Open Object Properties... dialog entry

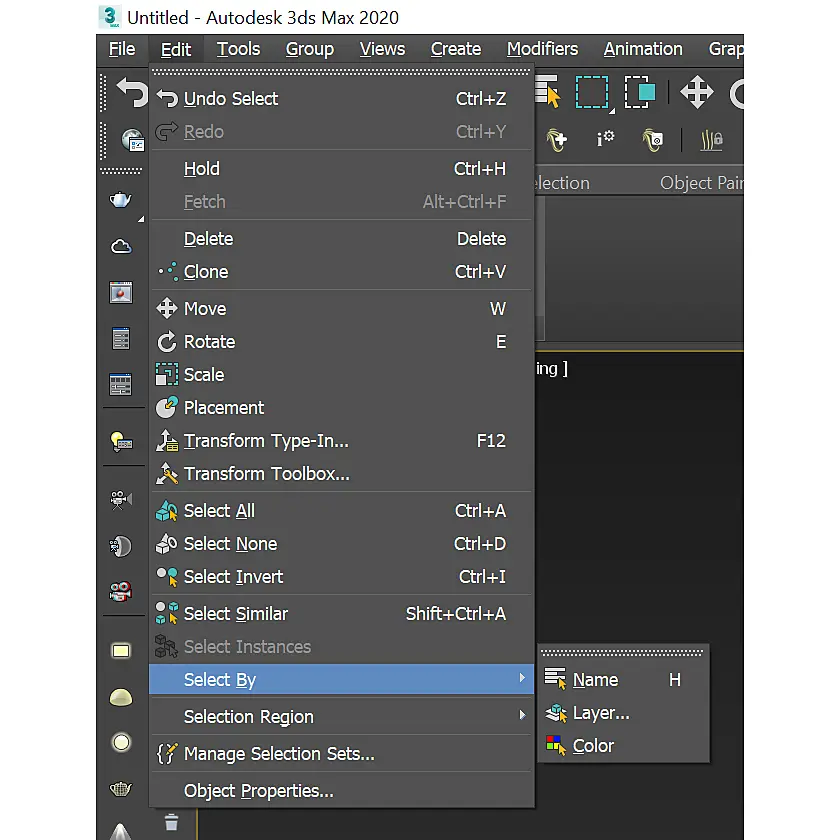coord(342,791)
